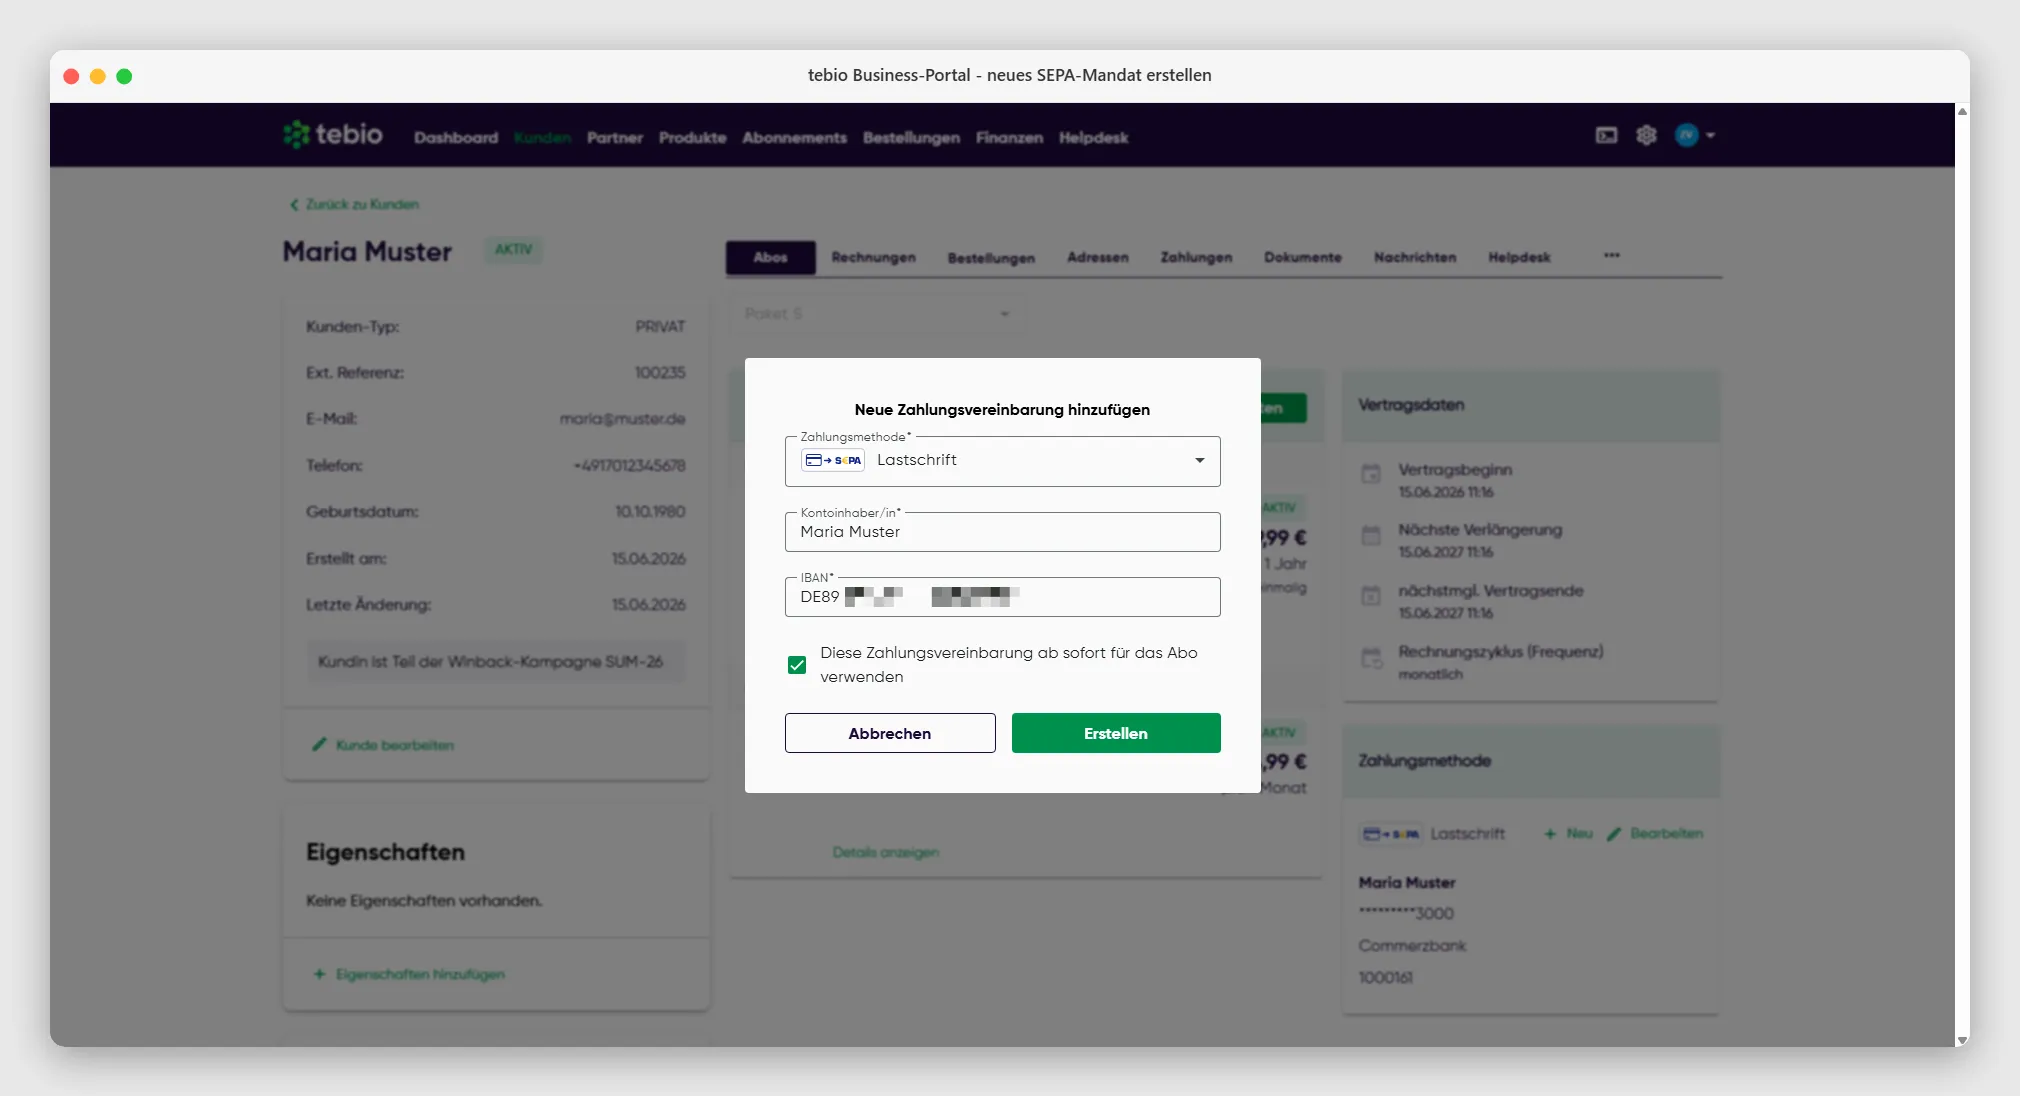Expand the Zahlungsmethode dropdown arrow

pos(1200,460)
